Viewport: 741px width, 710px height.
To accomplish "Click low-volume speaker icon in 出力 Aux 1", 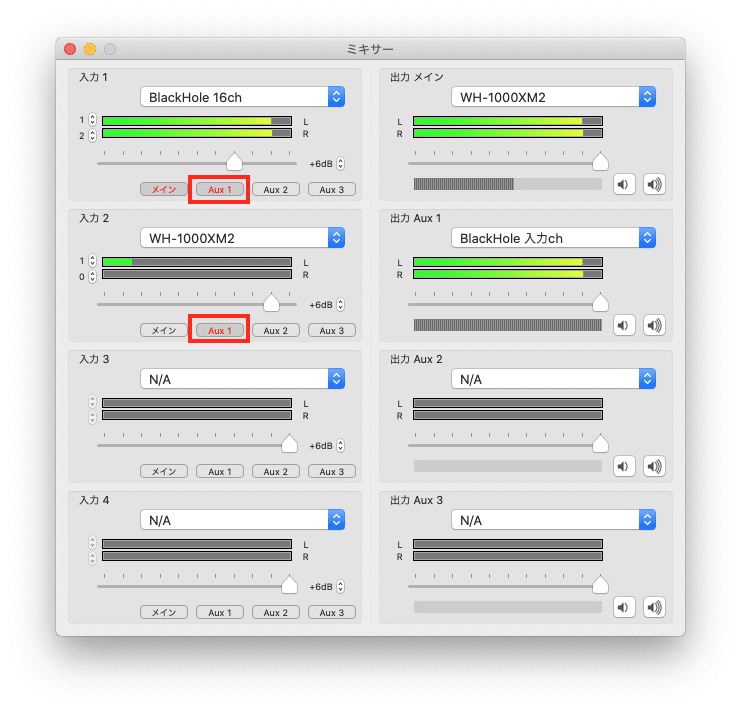I will coord(623,325).
